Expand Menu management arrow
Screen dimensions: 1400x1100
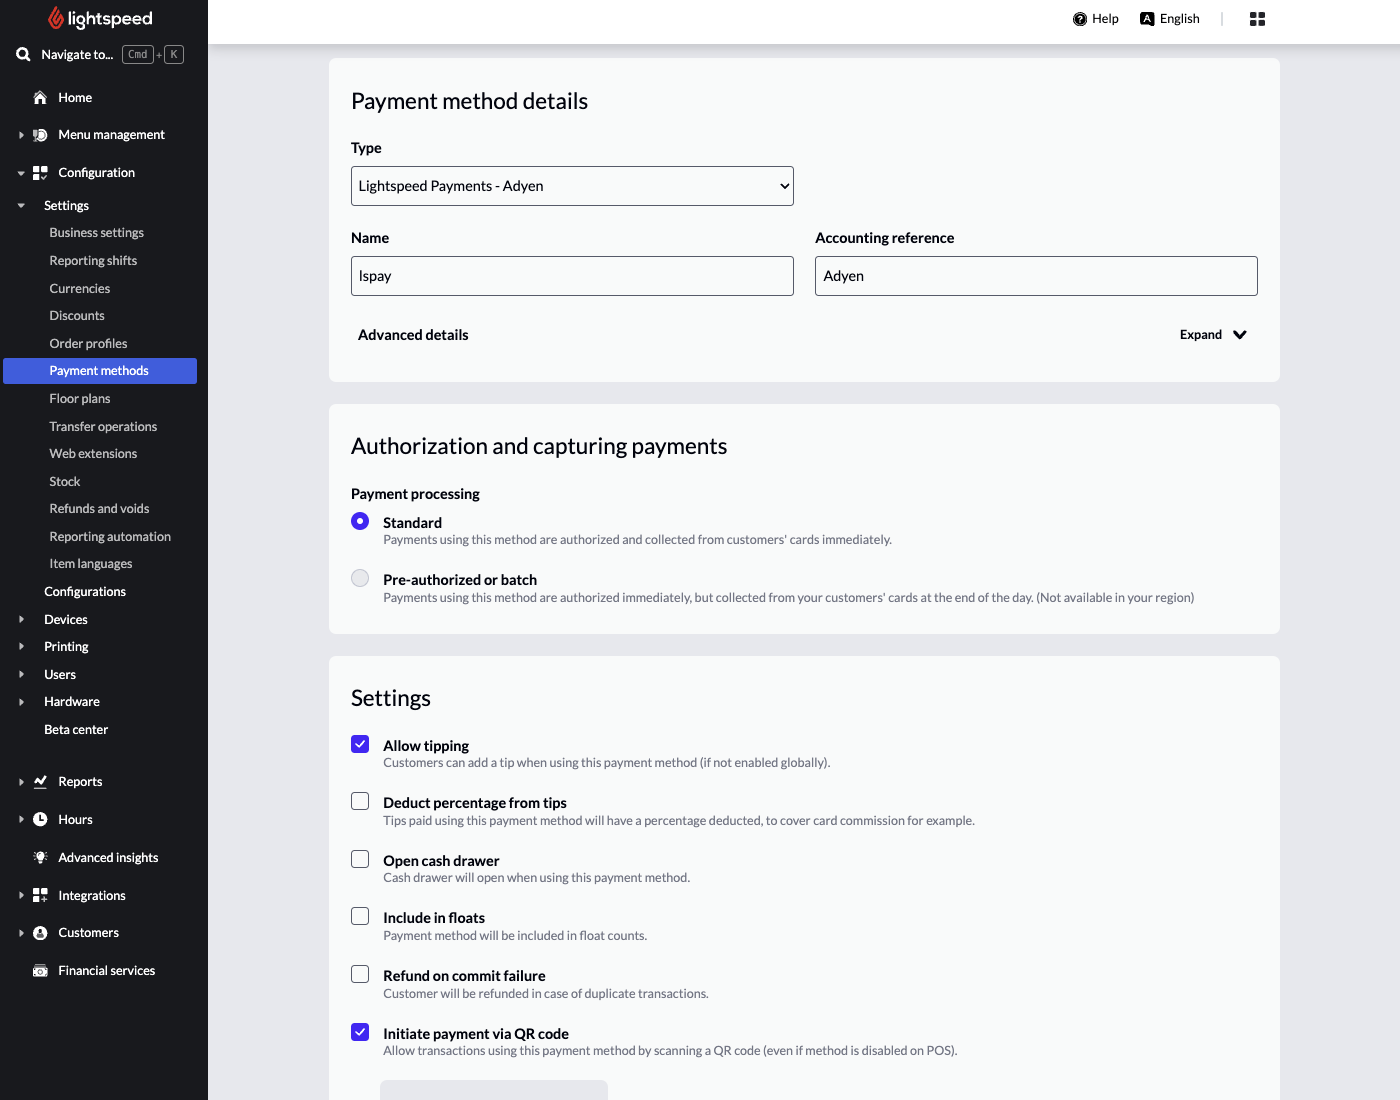pyautogui.click(x=21, y=135)
